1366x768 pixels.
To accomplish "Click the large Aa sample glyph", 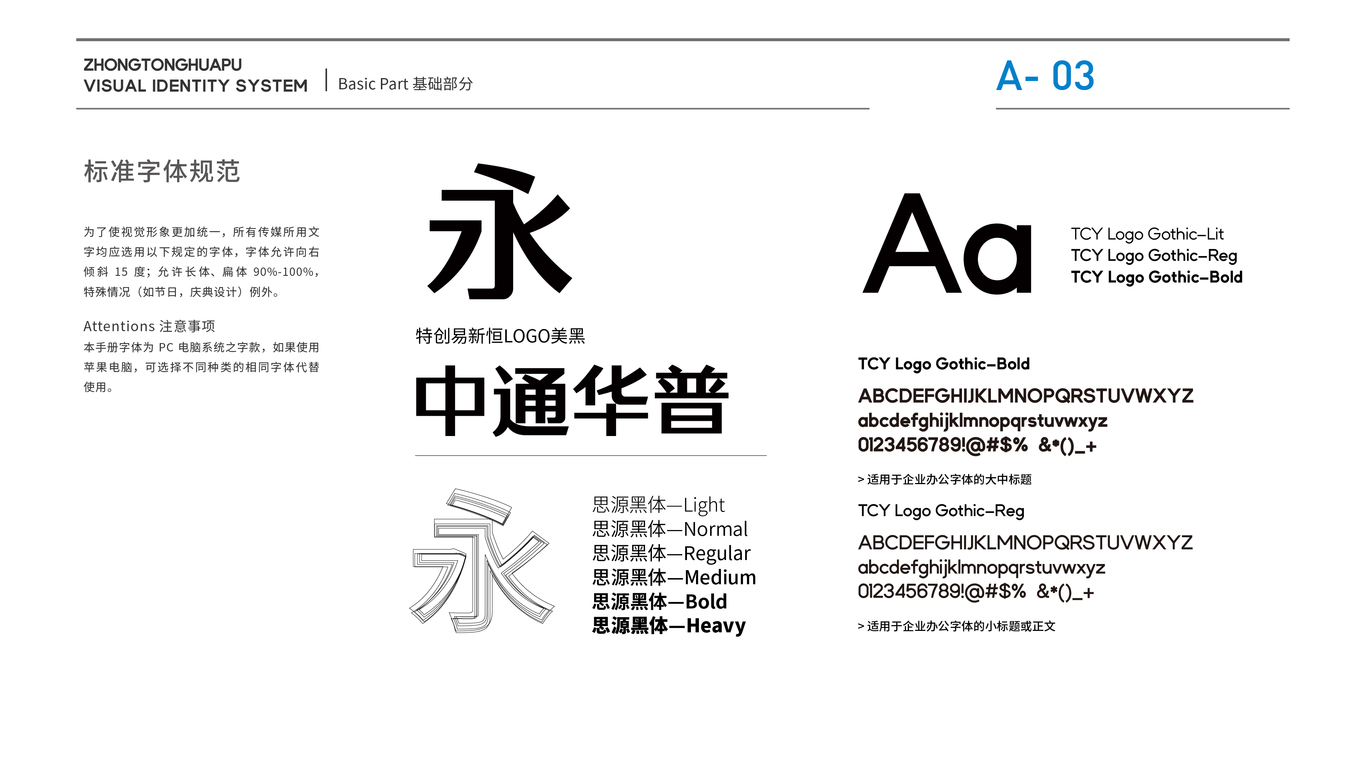I will (948, 244).
